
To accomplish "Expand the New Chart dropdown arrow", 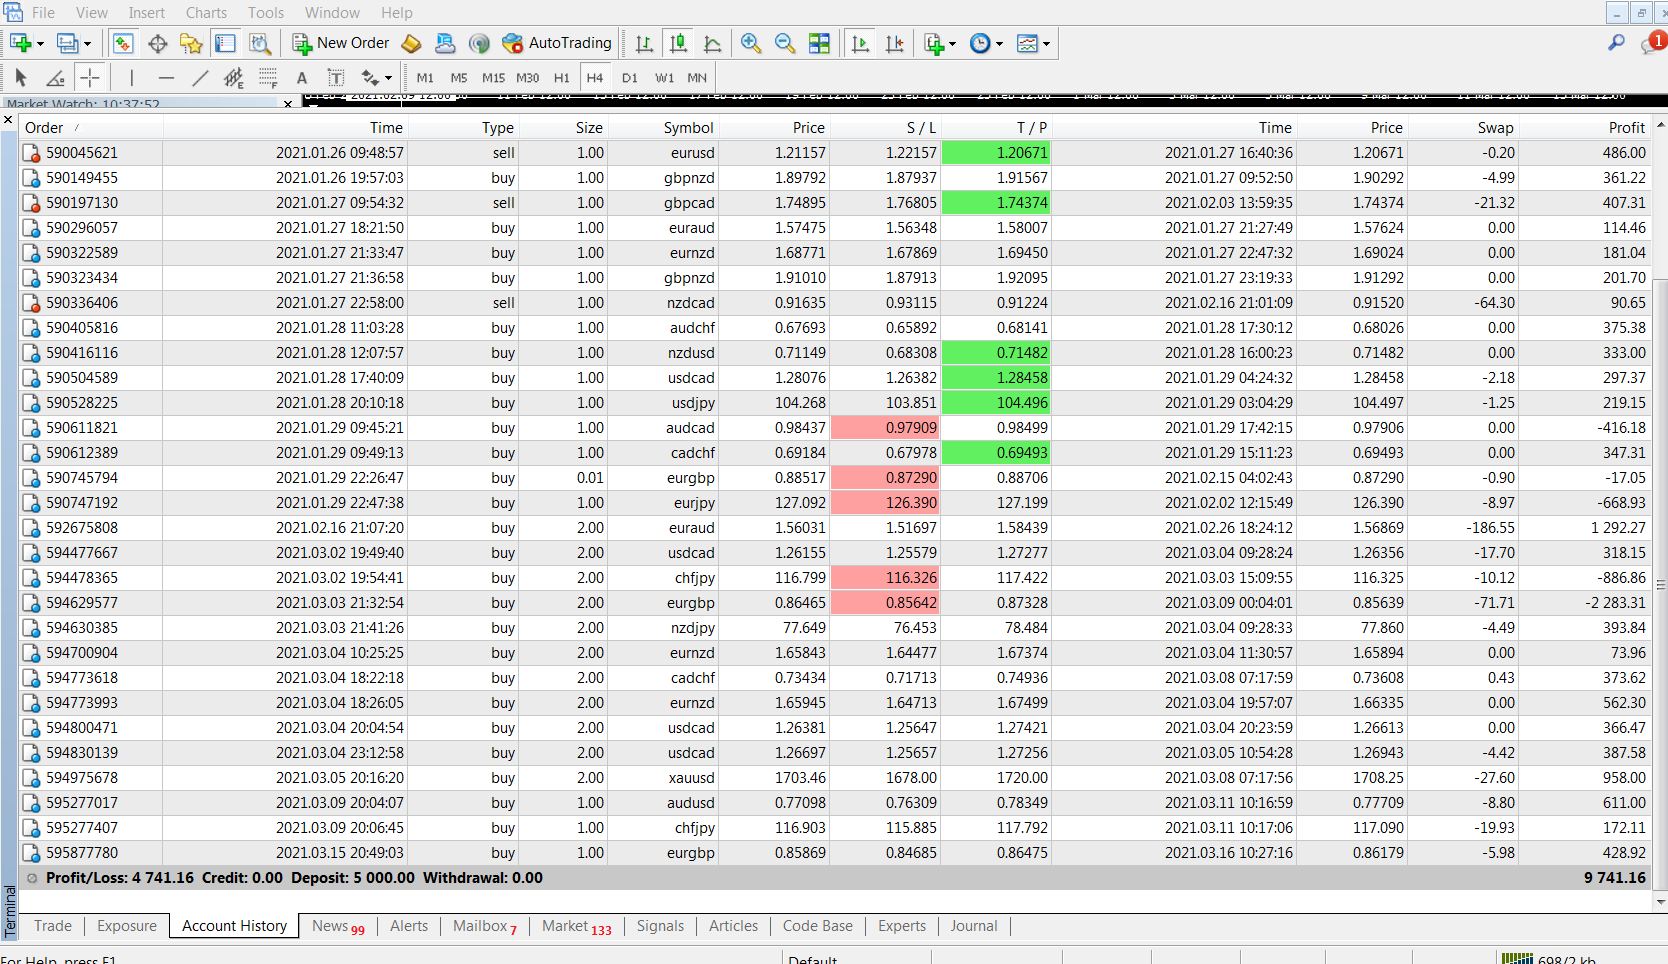I will [x=40, y=43].
